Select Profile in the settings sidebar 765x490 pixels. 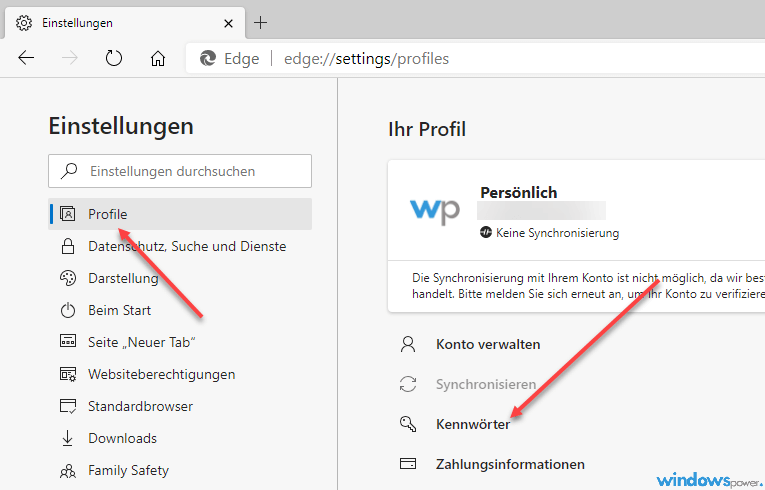[107, 214]
